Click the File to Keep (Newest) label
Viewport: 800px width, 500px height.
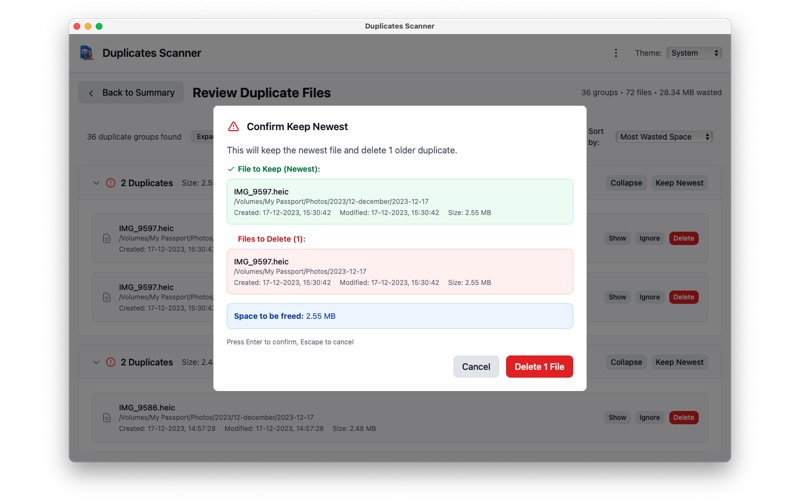[279, 169]
